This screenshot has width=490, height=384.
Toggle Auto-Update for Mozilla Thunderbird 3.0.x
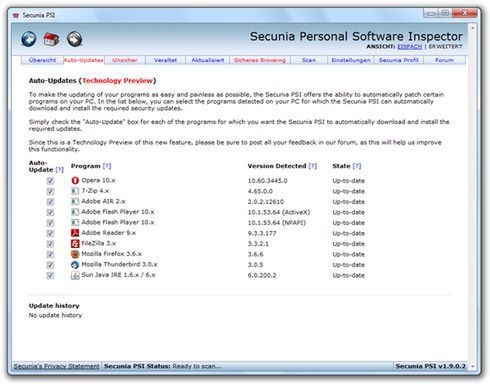tap(50, 265)
